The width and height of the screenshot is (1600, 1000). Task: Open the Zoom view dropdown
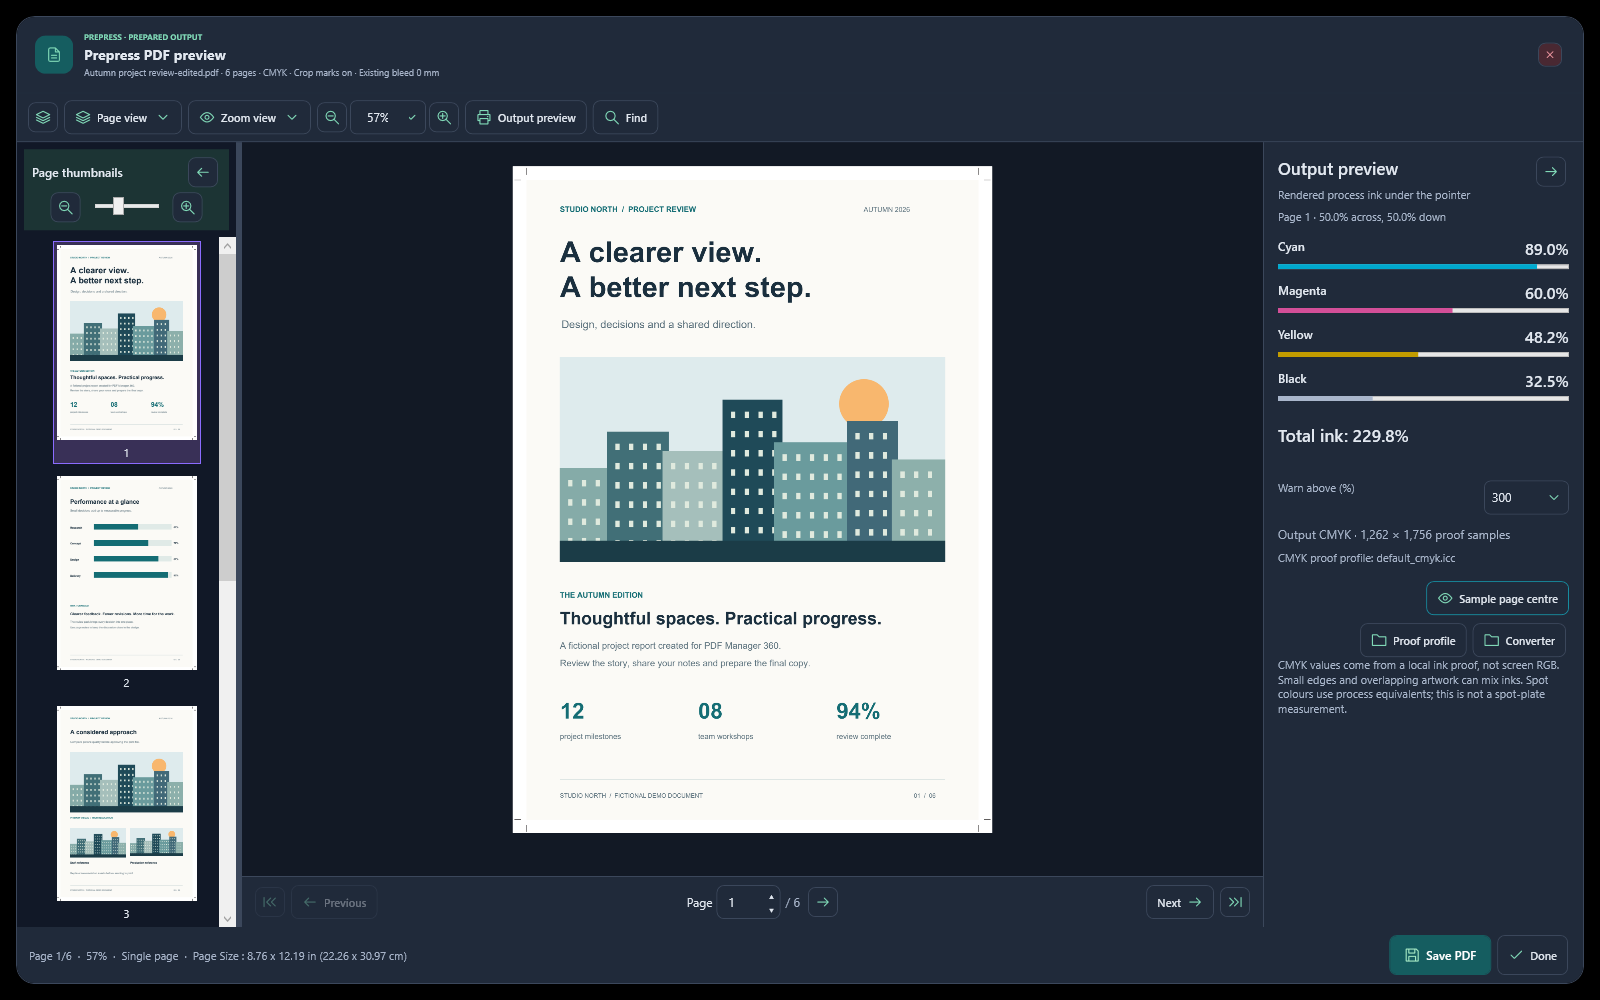coord(249,117)
